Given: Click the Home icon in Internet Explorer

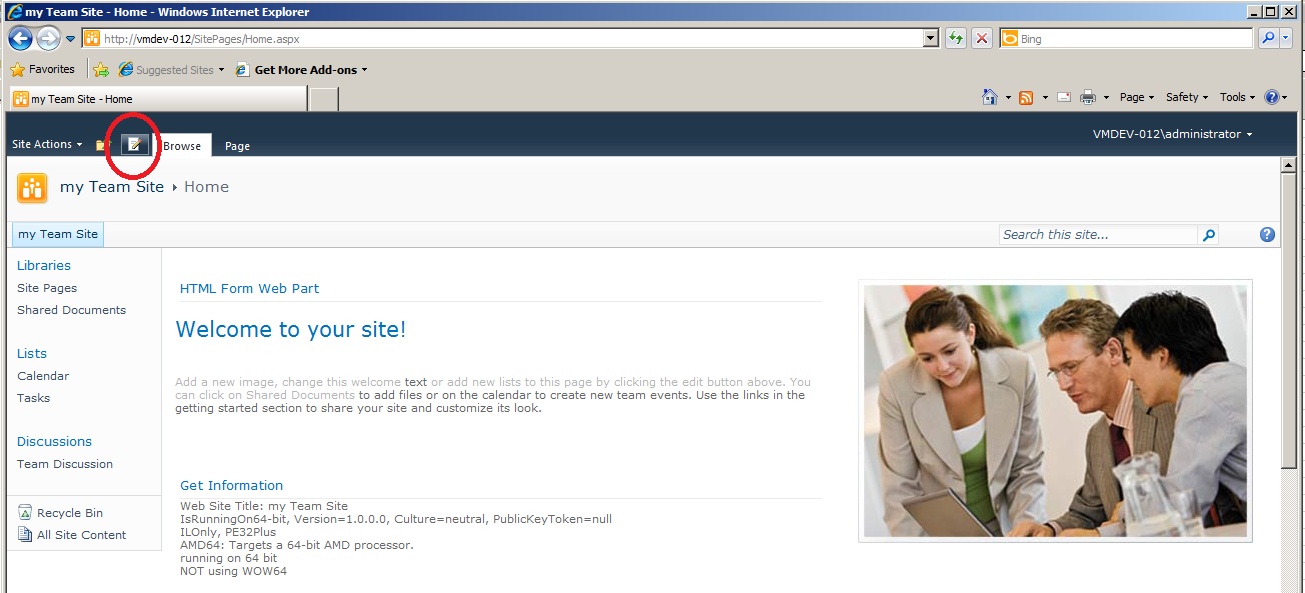Looking at the screenshot, I should [x=988, y=97].
